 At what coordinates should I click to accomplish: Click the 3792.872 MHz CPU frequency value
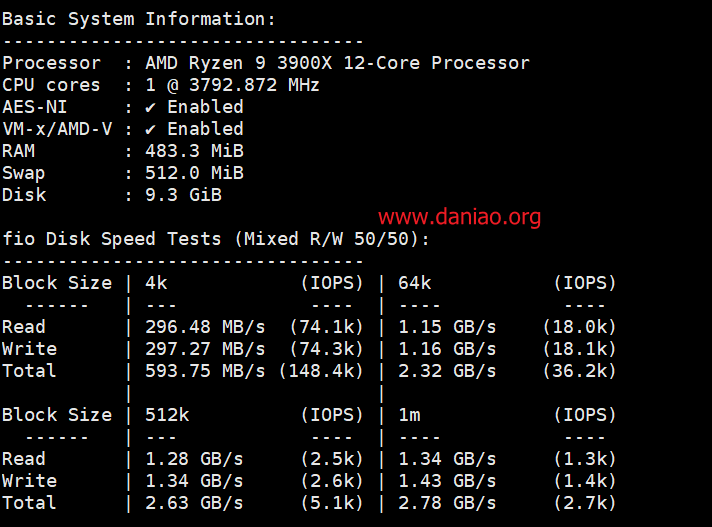tap(254, 85)
